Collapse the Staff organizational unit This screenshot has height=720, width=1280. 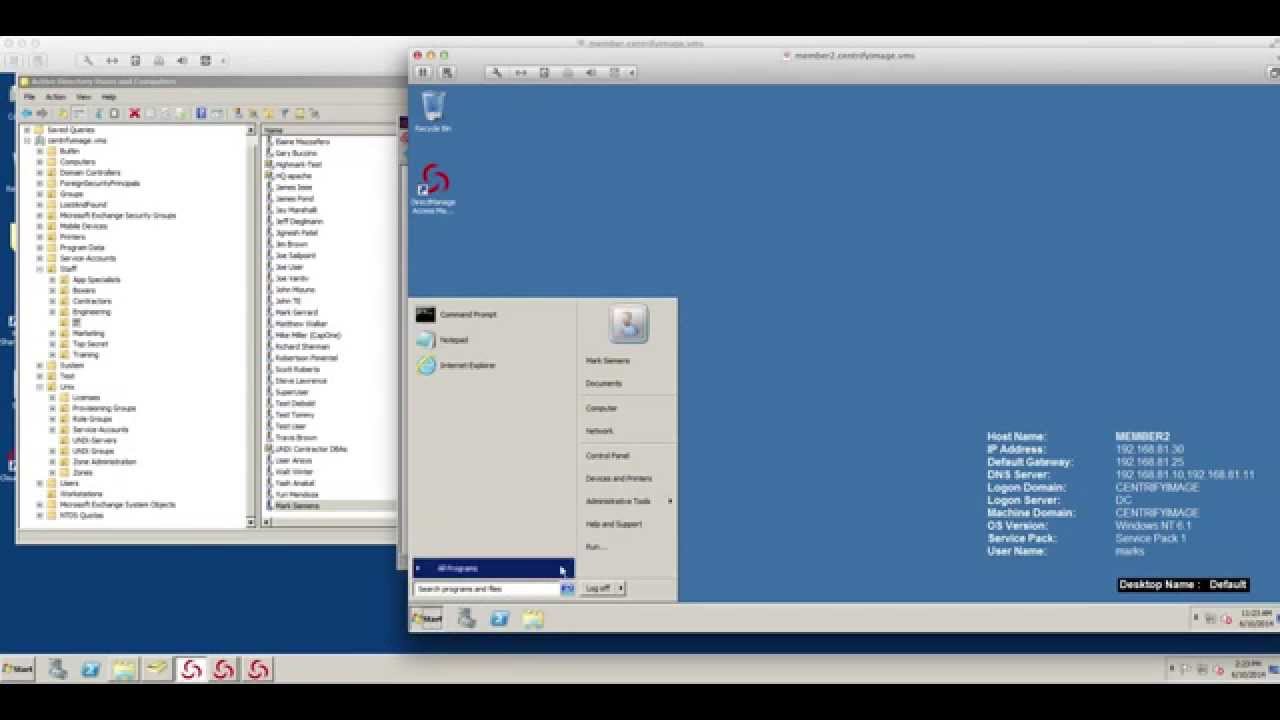pyautogui.click(x=40, y=269)
